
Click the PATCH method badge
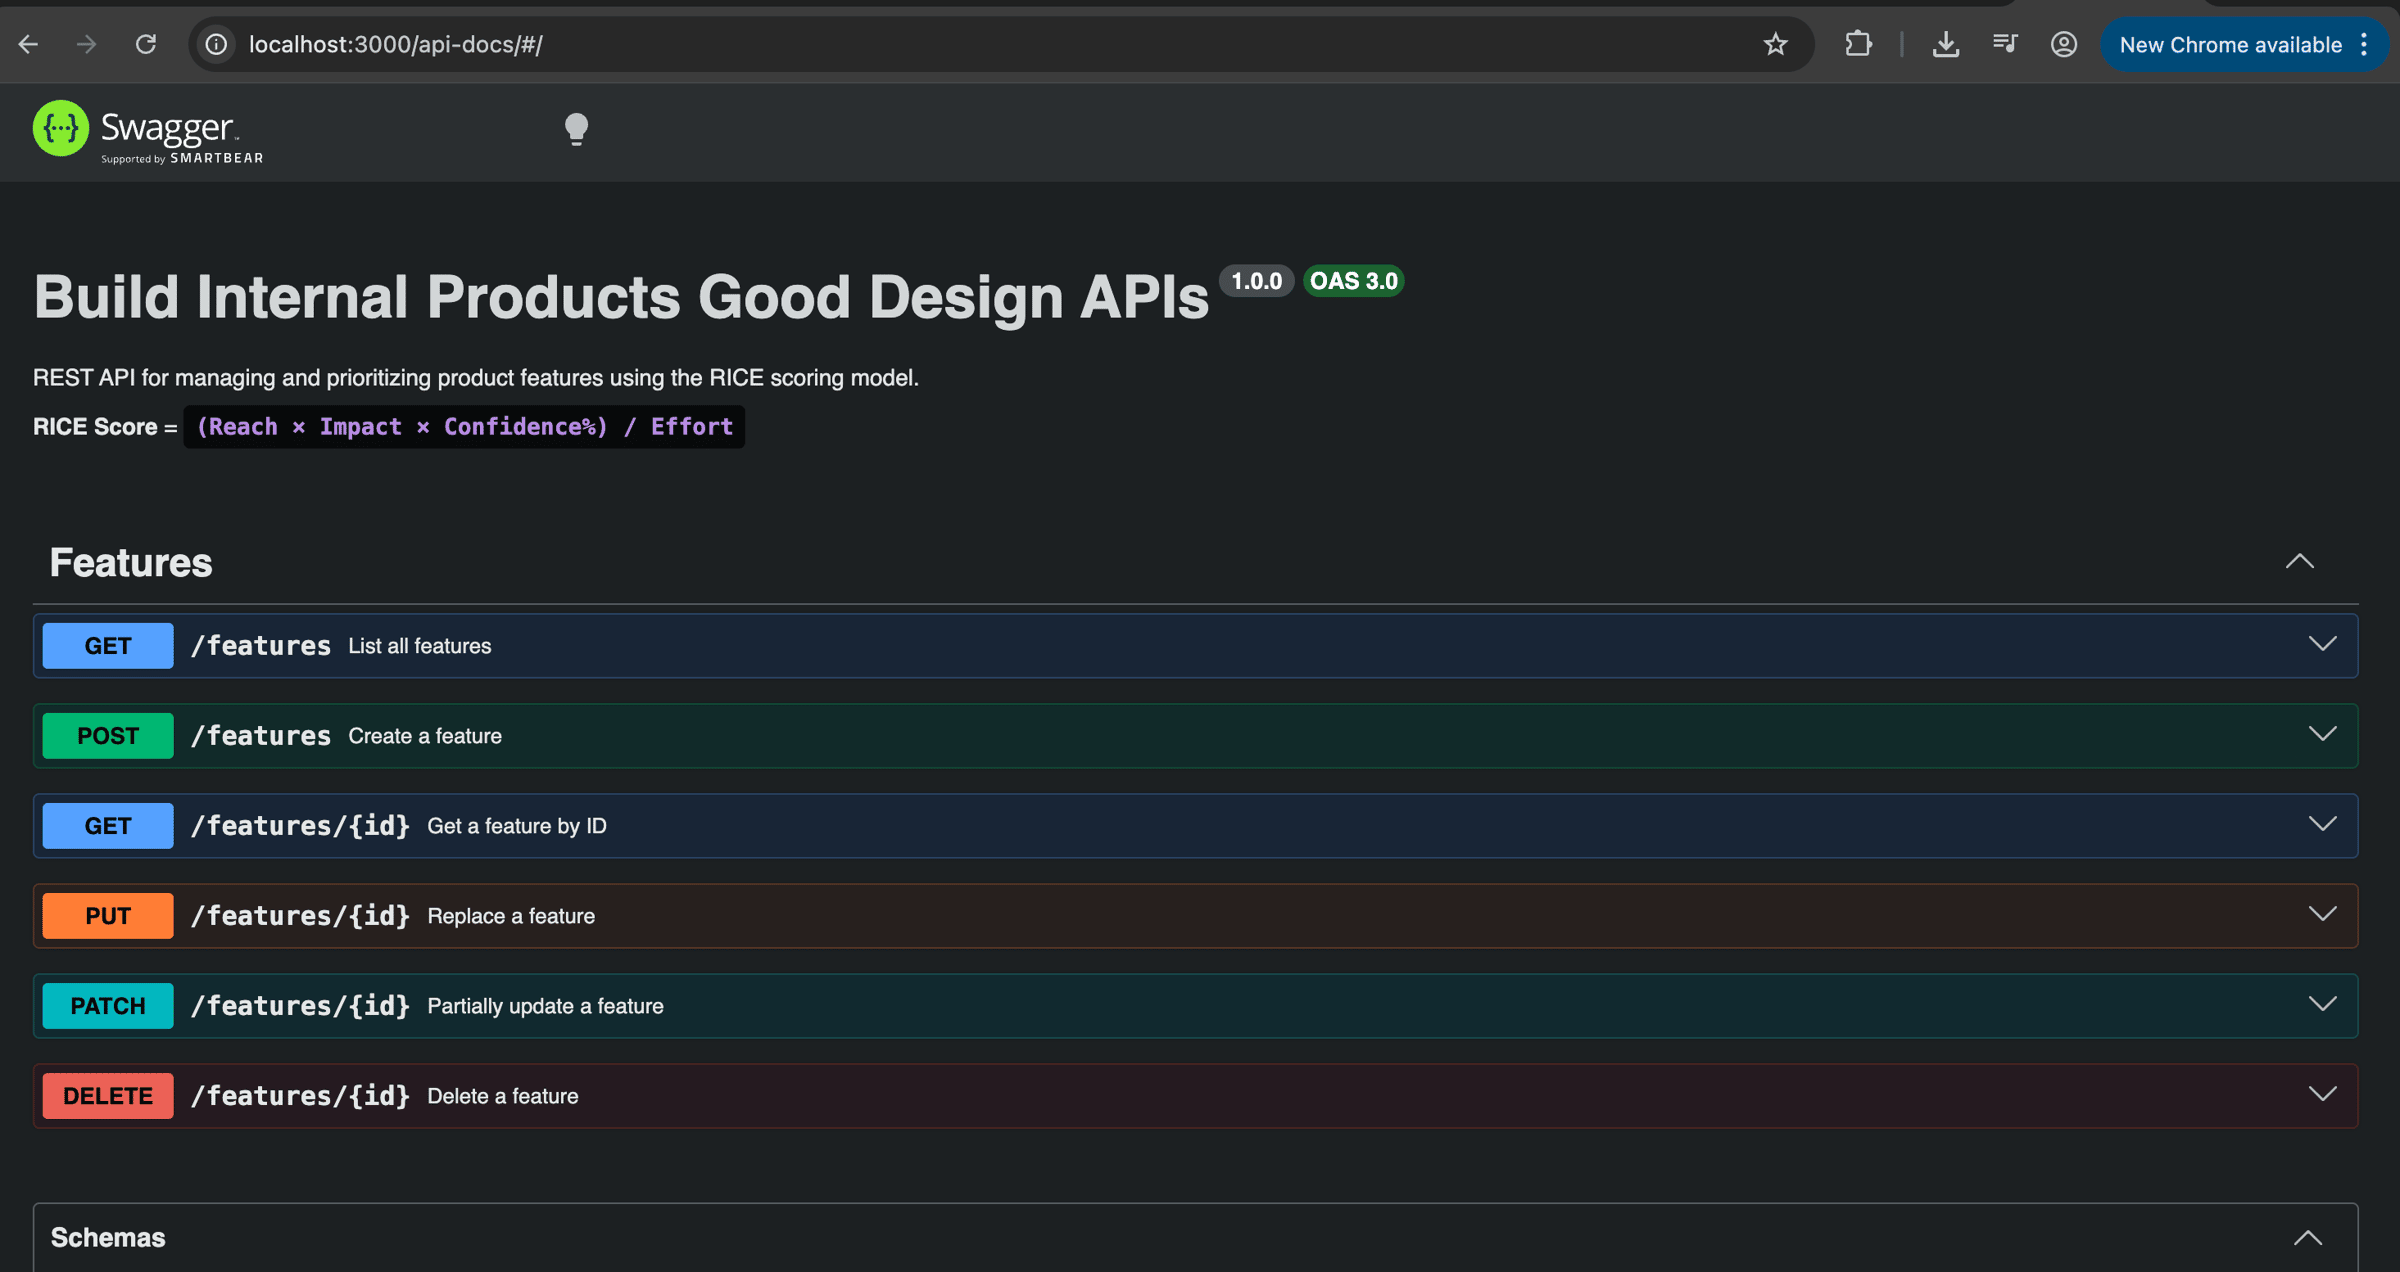(108, 1006)
